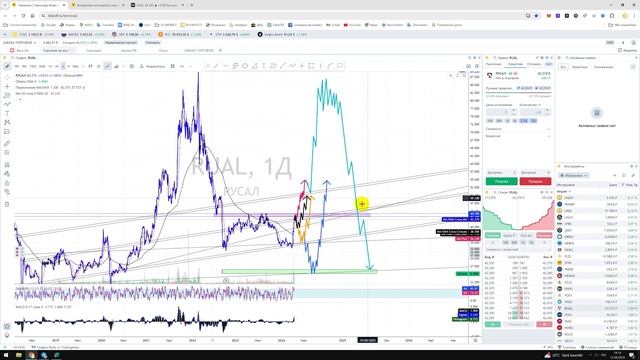Select the horizontal line drawing tool
640x360 pixels.
click(226, 66)
